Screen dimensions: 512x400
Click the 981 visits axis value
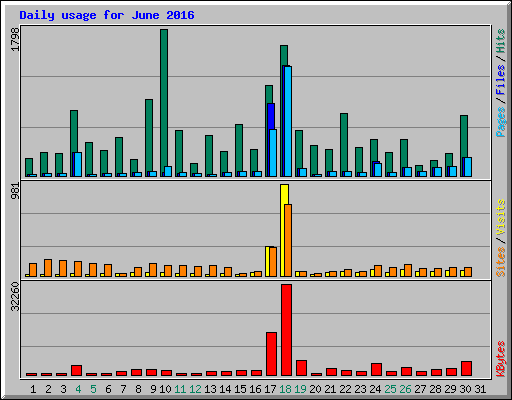click(x=15, y=191)
